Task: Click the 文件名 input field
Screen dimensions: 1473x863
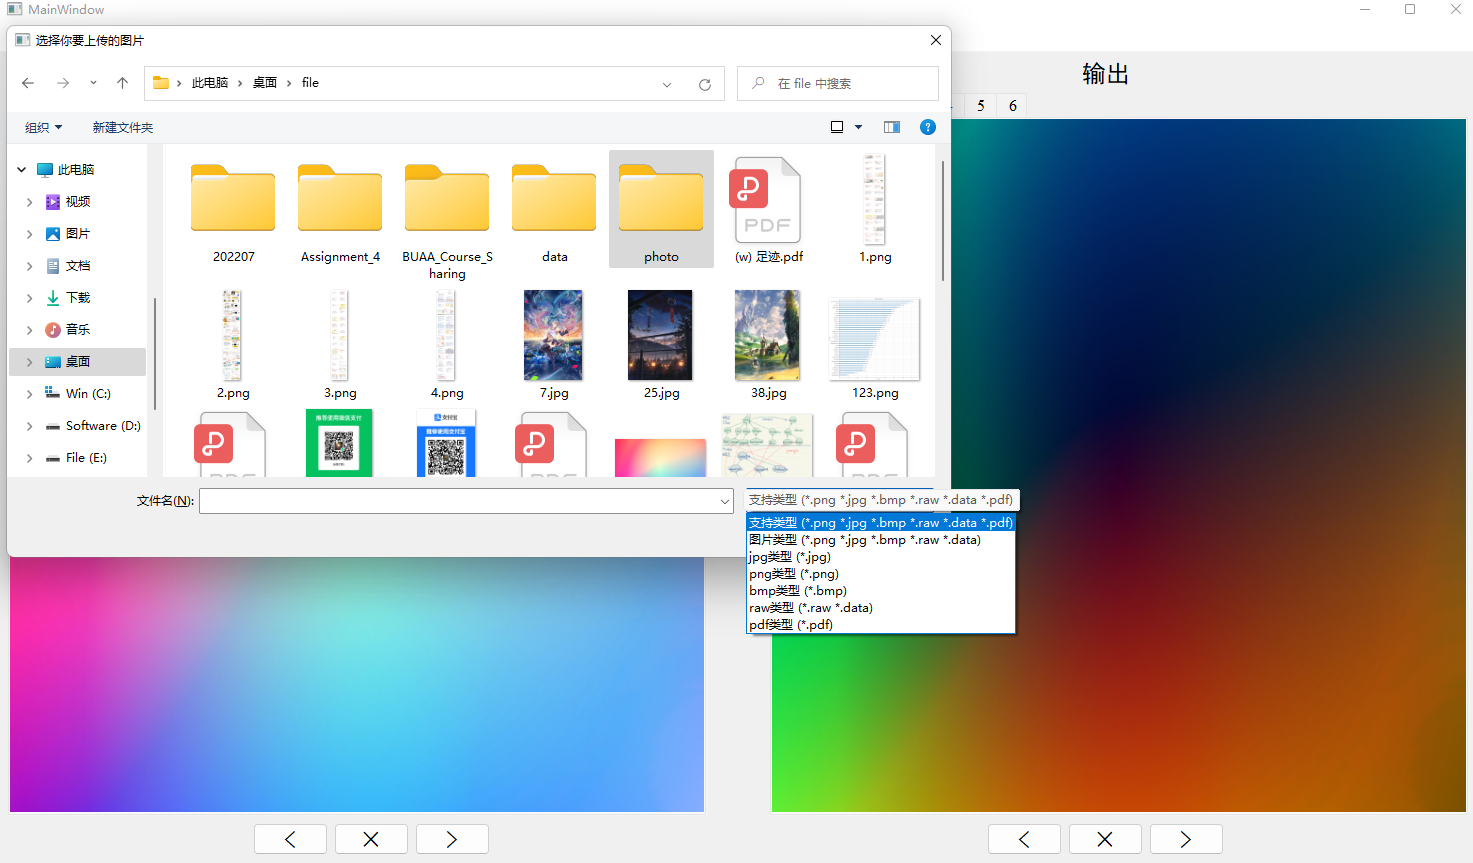Action: [460, 501]
